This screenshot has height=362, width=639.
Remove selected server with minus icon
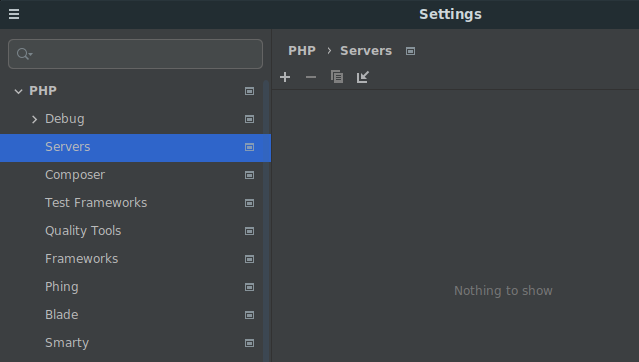[311, 77]
